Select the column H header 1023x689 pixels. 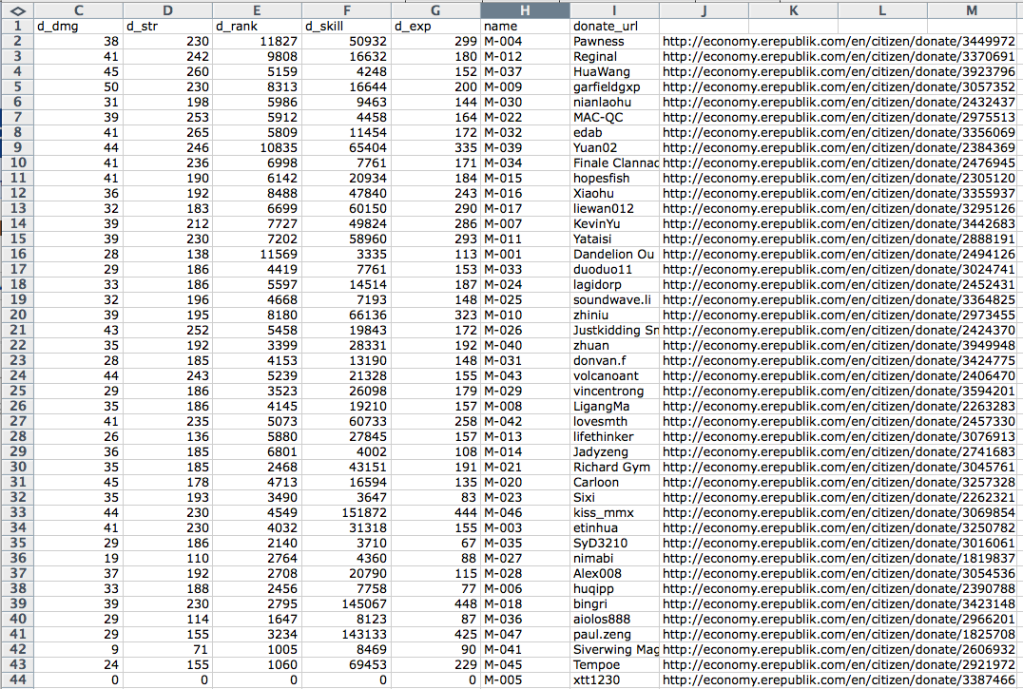(525, 9)
